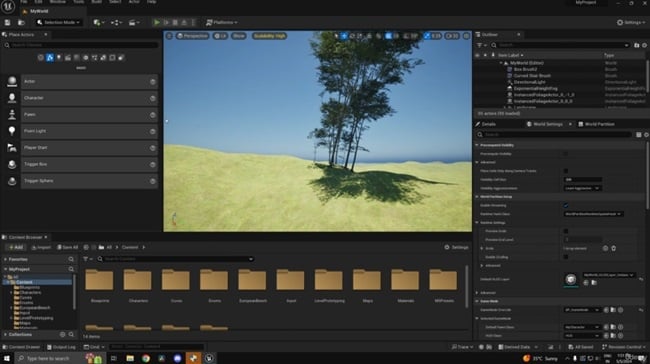Select the Volumes category icon in Place Actors
The height and width of the screenshot is (364, 650).
point(112,58)
